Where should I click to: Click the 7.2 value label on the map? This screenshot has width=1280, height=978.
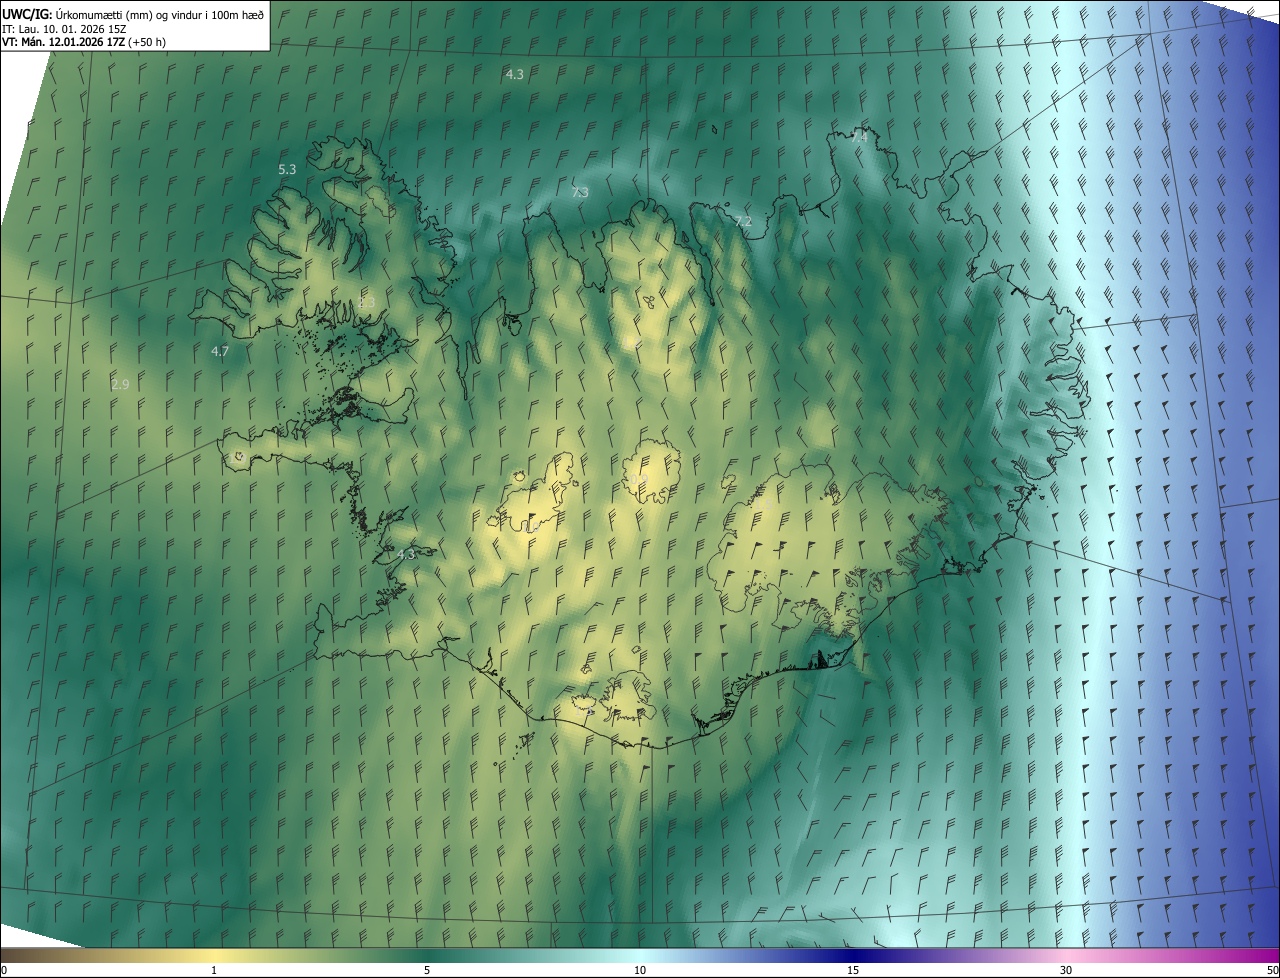(743, 221)
